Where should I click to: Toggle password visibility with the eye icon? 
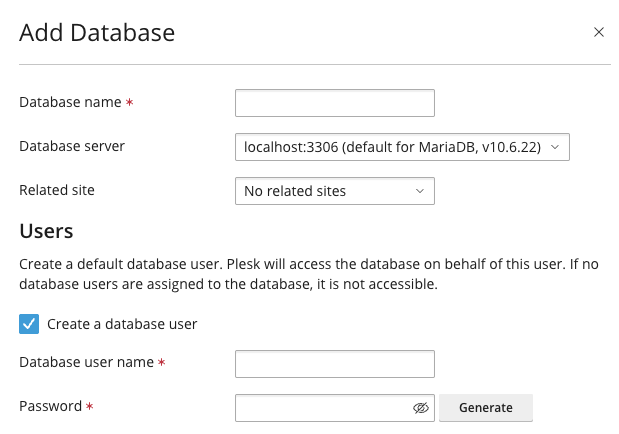(421, 408)
